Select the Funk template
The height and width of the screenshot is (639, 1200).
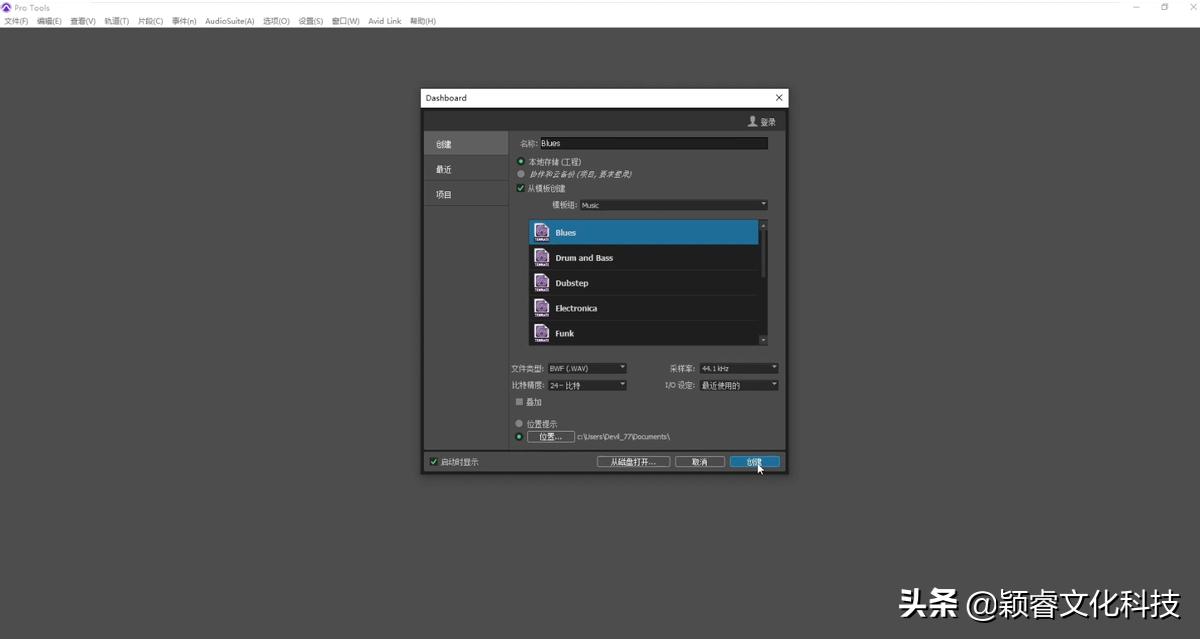coord(644,333)
